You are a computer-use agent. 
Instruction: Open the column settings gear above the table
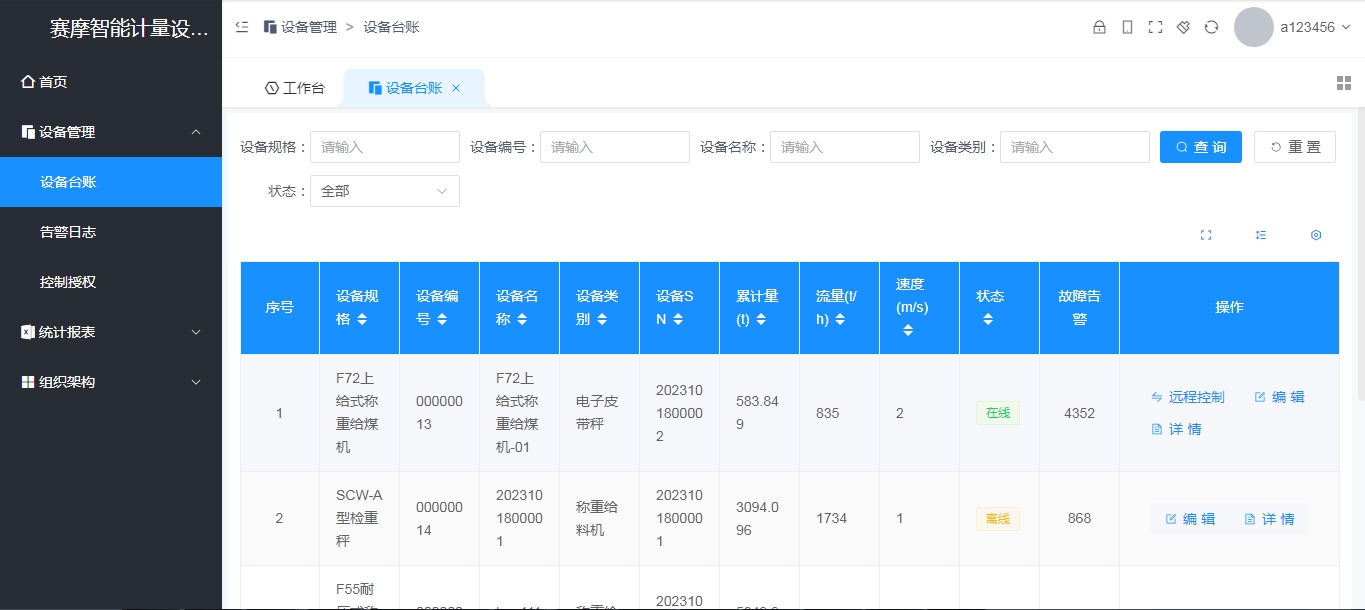pos(1316,234)
